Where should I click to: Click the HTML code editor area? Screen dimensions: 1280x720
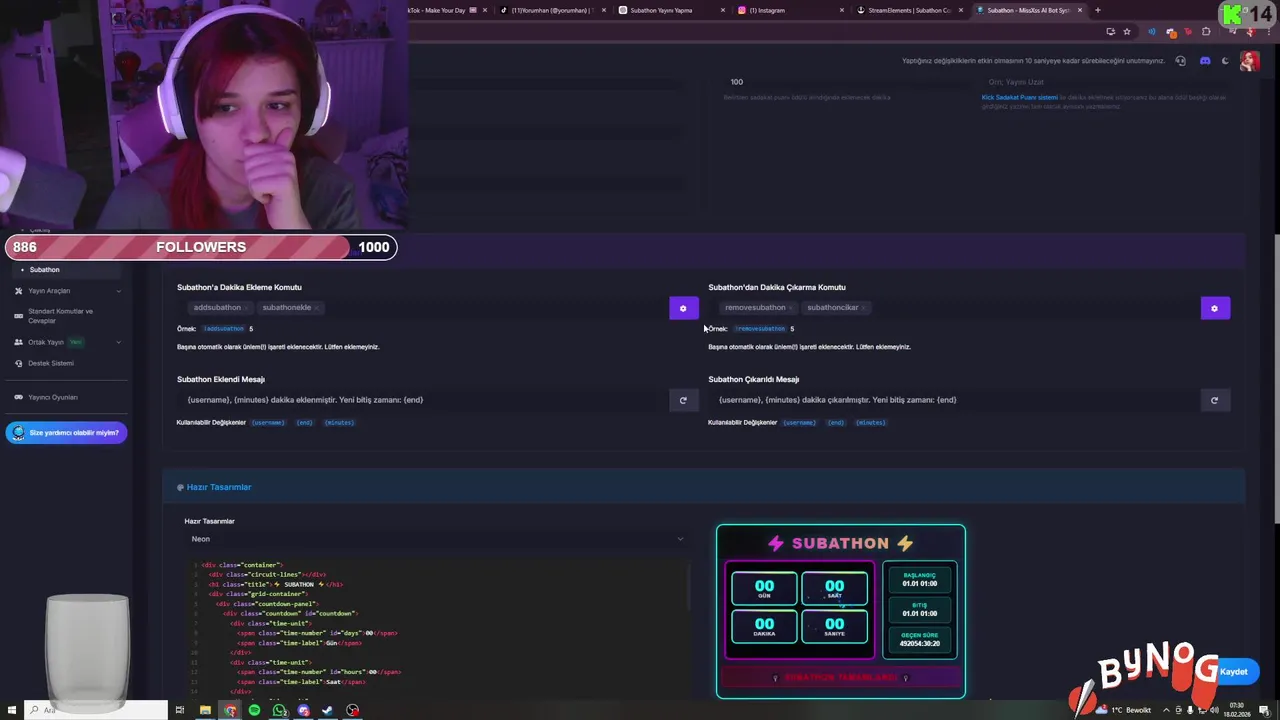(x=437, y=627)
